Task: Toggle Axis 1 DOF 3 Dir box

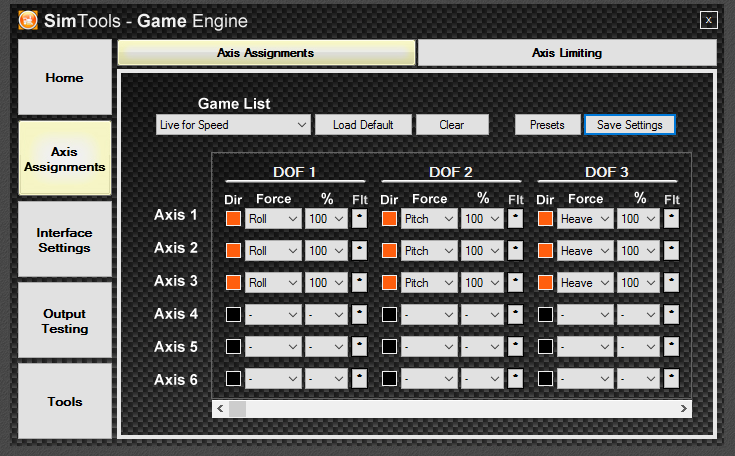Action: click(x=545, y=218)
